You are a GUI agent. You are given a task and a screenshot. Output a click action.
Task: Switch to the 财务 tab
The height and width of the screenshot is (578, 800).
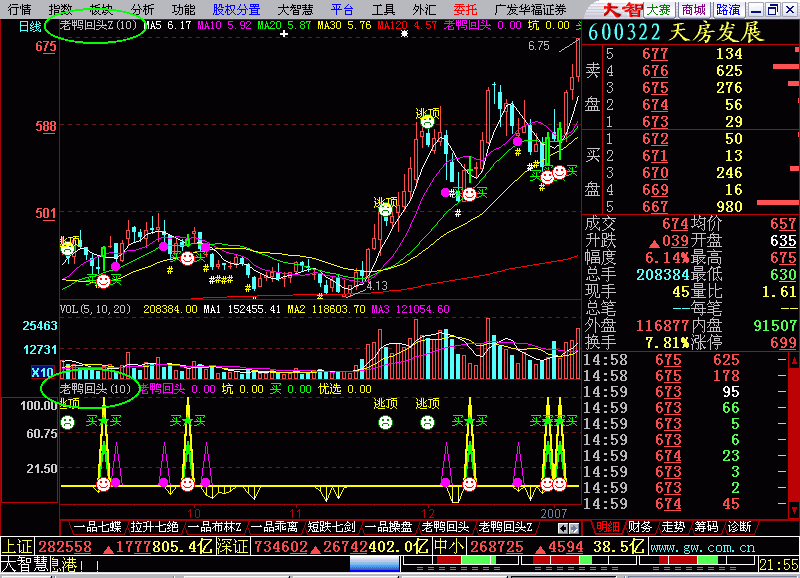pos(640,527)
